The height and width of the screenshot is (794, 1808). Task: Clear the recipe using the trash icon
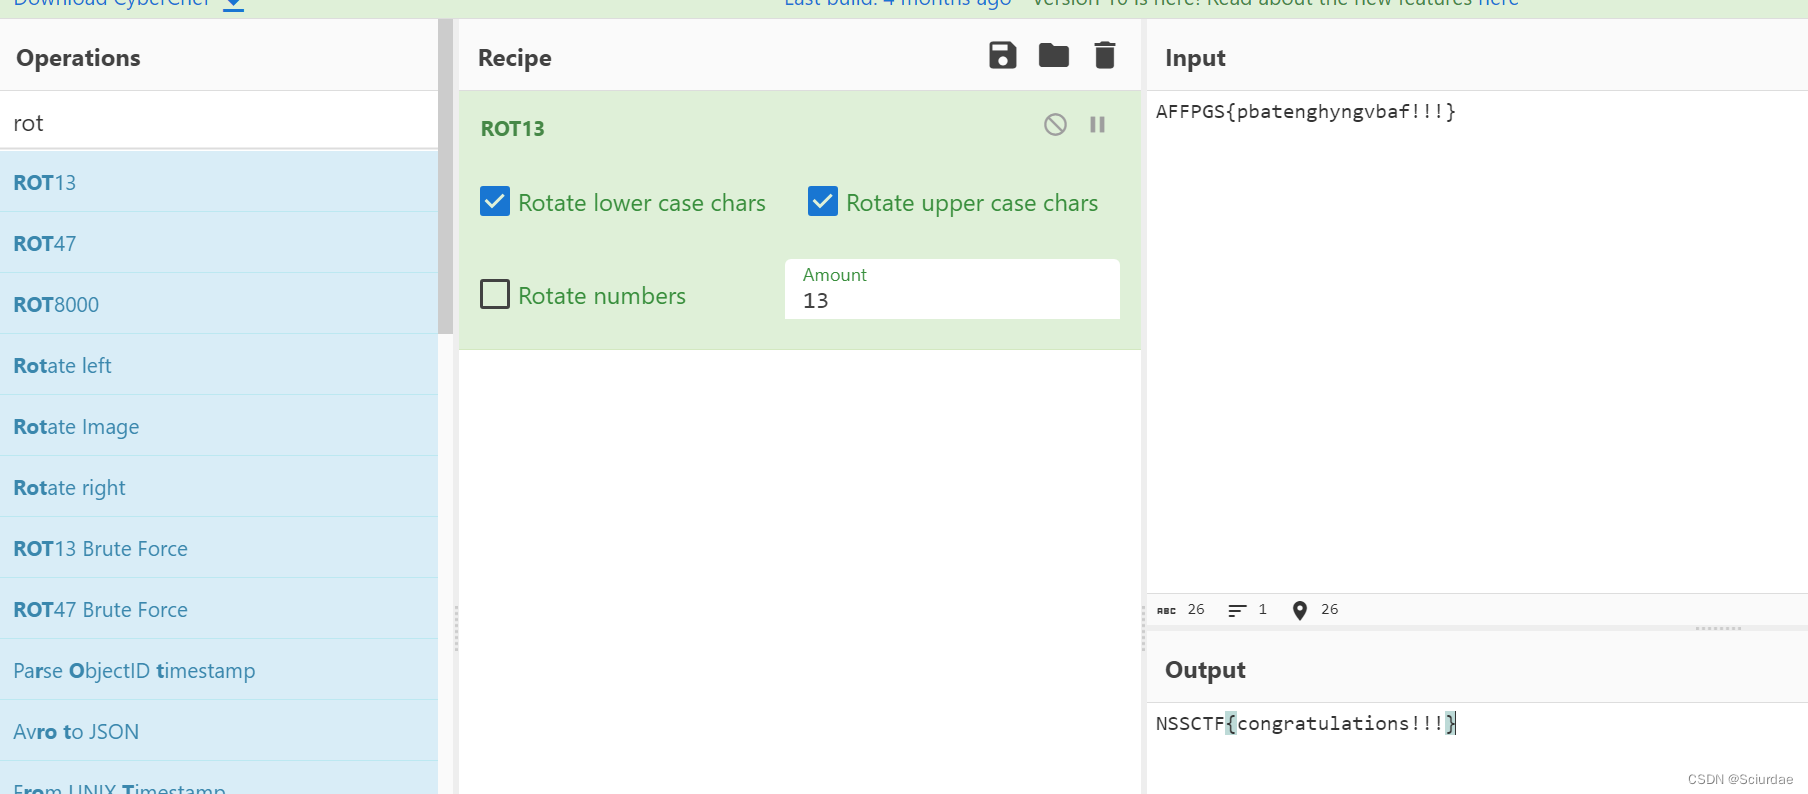point(1104,55)
